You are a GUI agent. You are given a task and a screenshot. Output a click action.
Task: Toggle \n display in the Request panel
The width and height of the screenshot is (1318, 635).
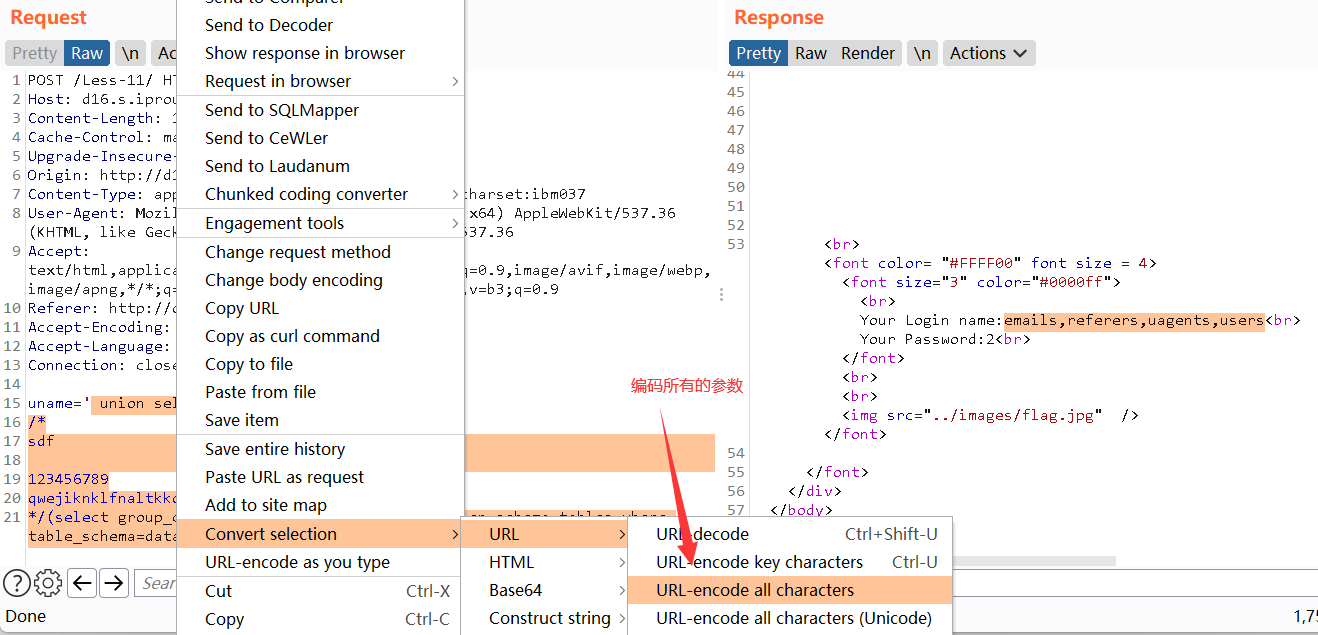(x=130, y=53)
